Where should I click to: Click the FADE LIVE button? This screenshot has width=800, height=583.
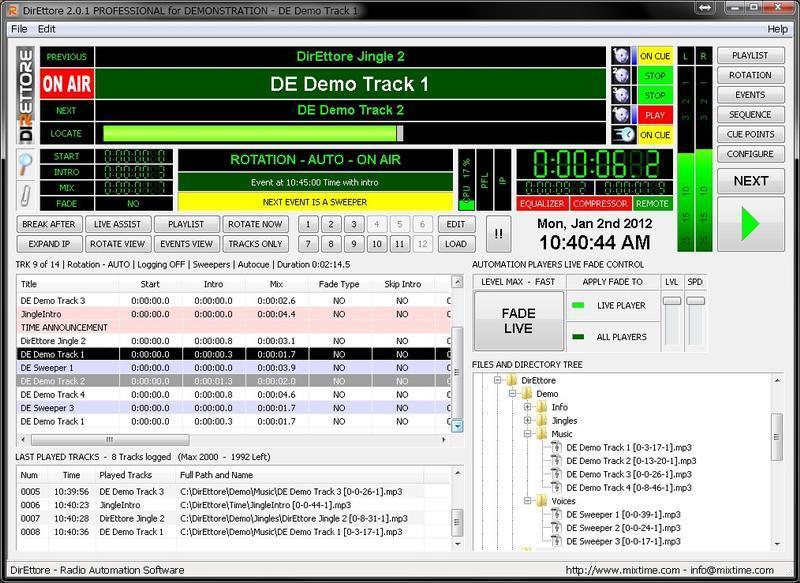point(518,321)
